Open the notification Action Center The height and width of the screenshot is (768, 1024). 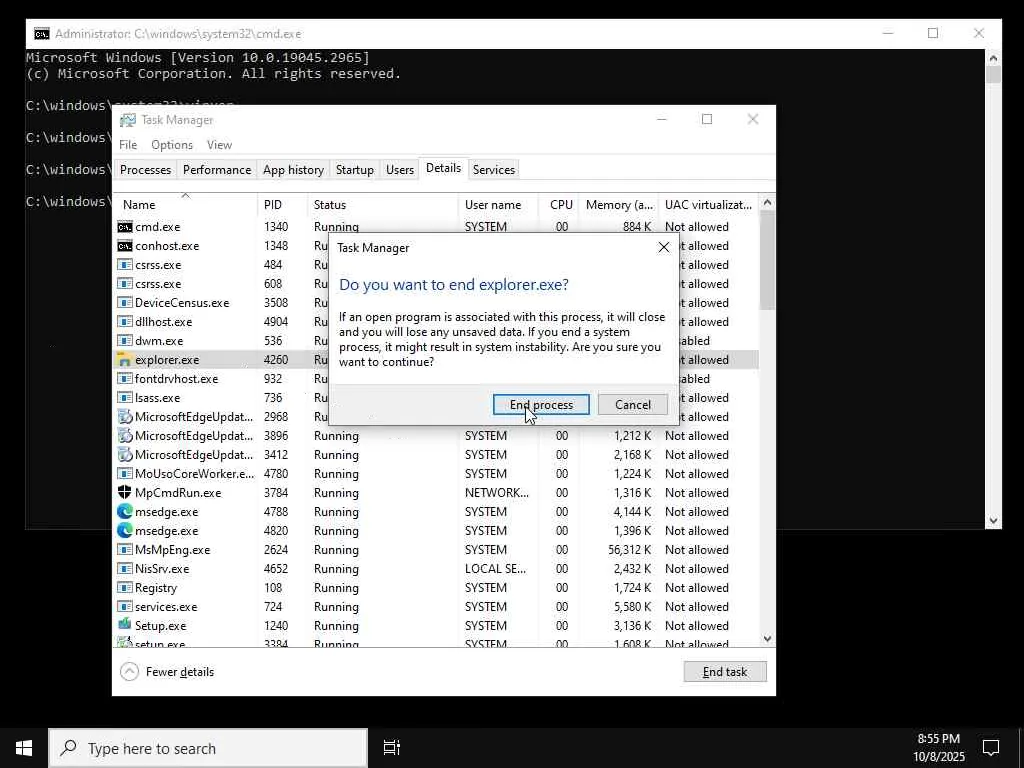(x=991, y=748)
